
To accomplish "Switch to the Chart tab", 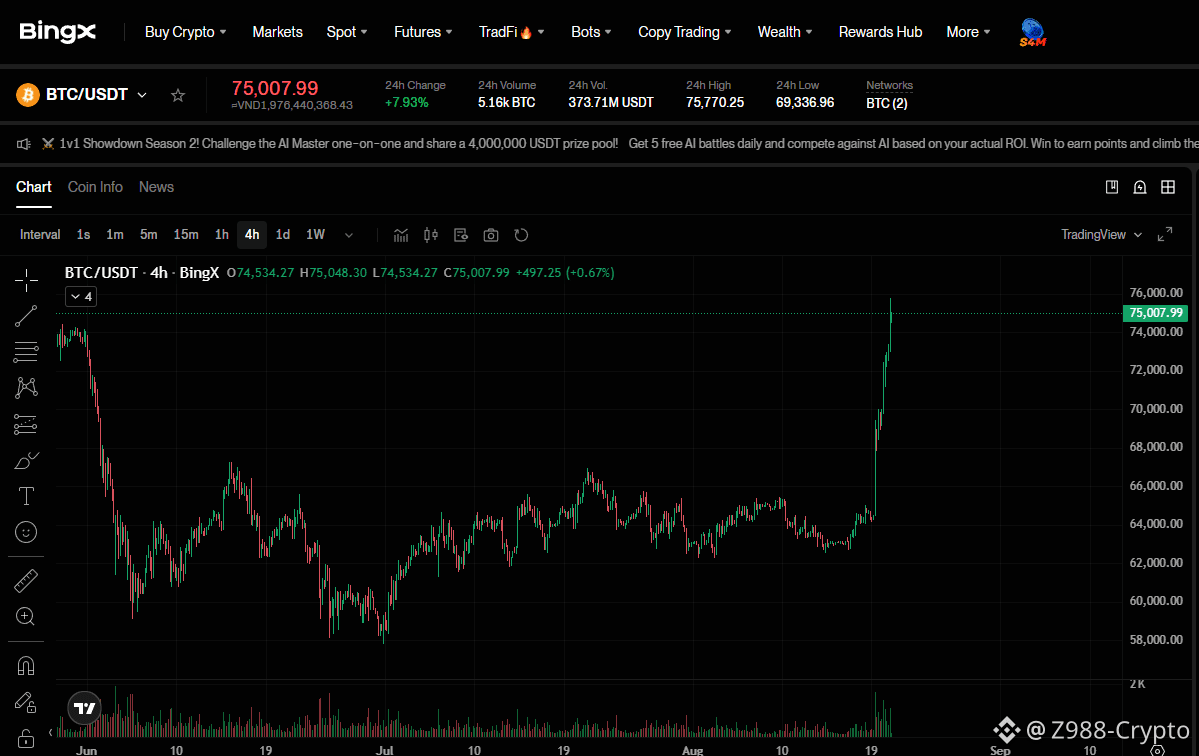I will (x=34, y=187).
